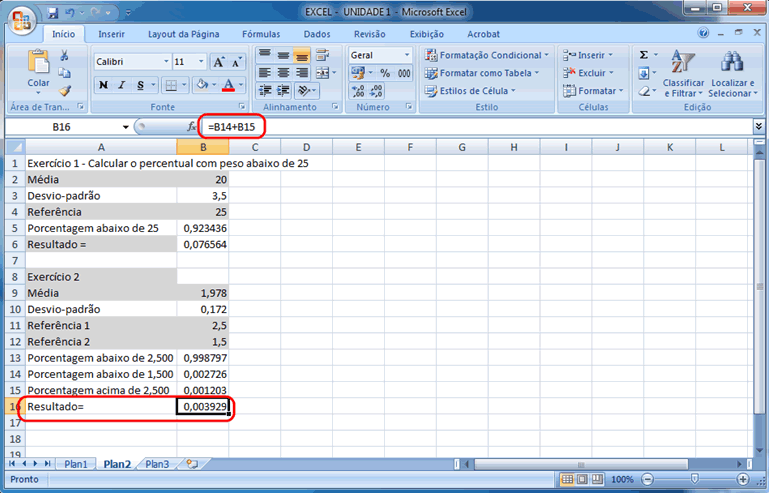Toggle italic formatting

point(121,85)
